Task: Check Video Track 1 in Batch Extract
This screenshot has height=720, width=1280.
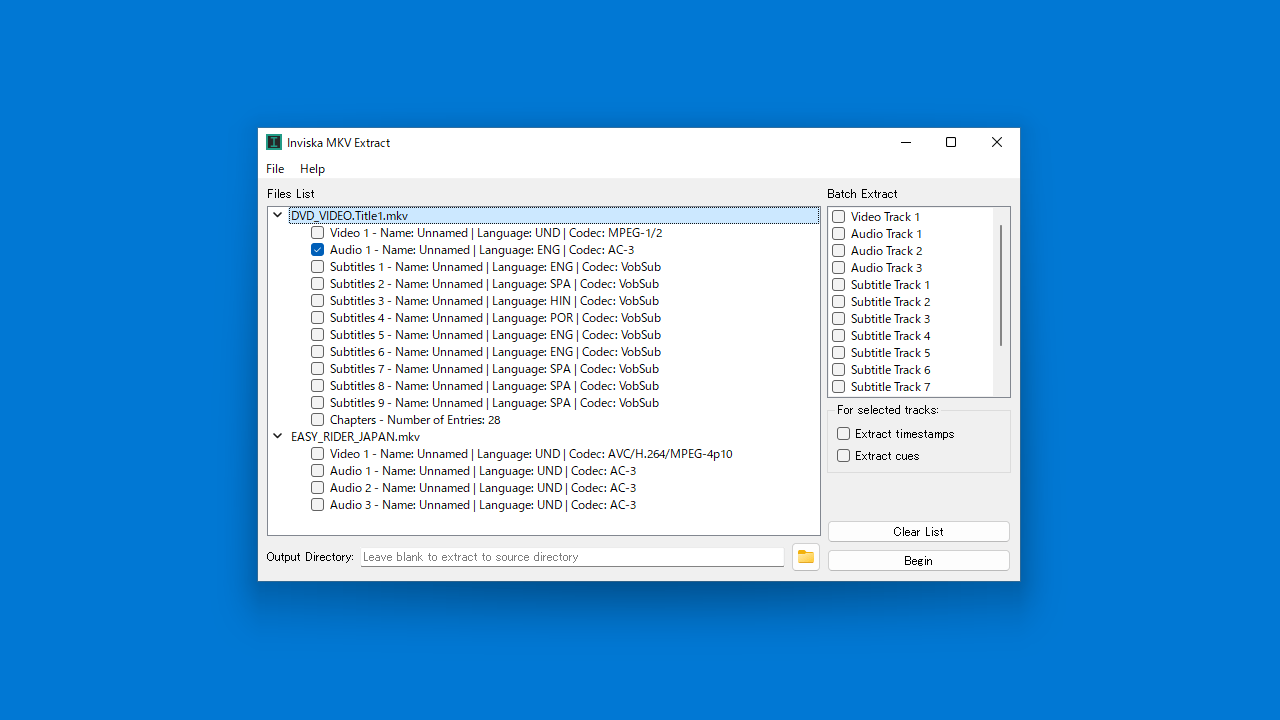Action: 838,217
